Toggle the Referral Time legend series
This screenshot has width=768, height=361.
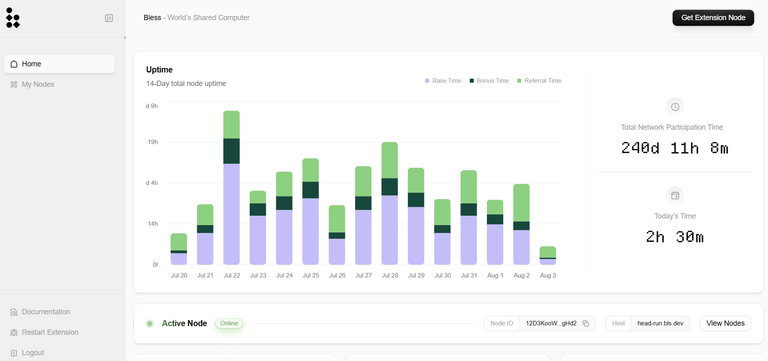(539, 80)
